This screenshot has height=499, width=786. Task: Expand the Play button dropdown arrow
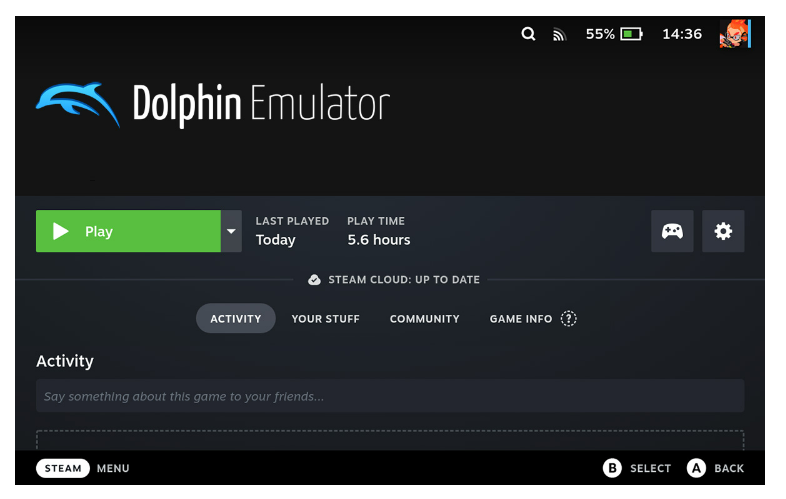(231, 231)
